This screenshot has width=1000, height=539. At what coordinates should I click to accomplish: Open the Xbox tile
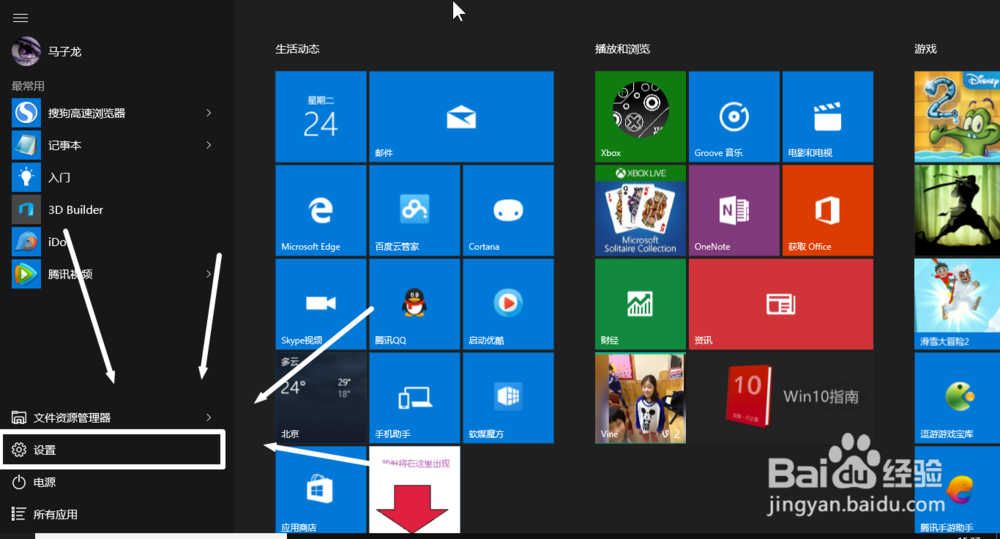pos(640,117)
